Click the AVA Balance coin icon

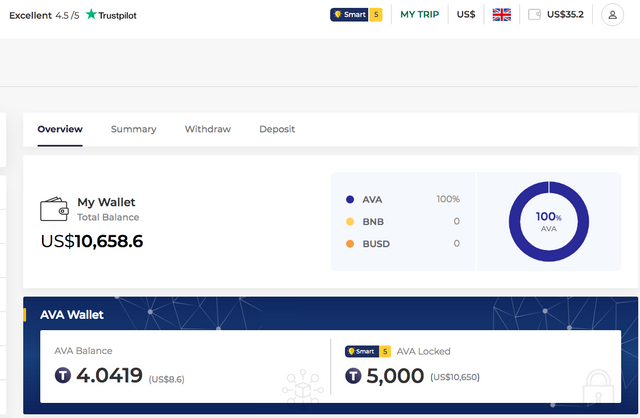(63, 376)
